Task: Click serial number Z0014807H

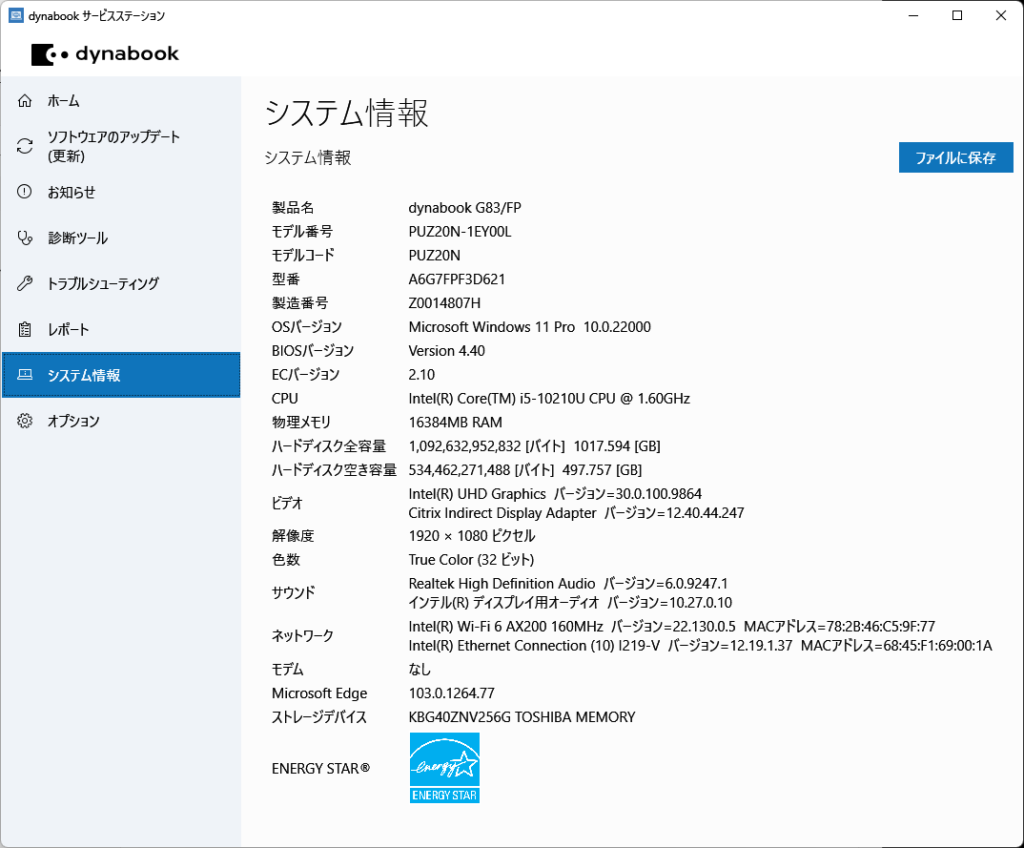Action: 444,303
